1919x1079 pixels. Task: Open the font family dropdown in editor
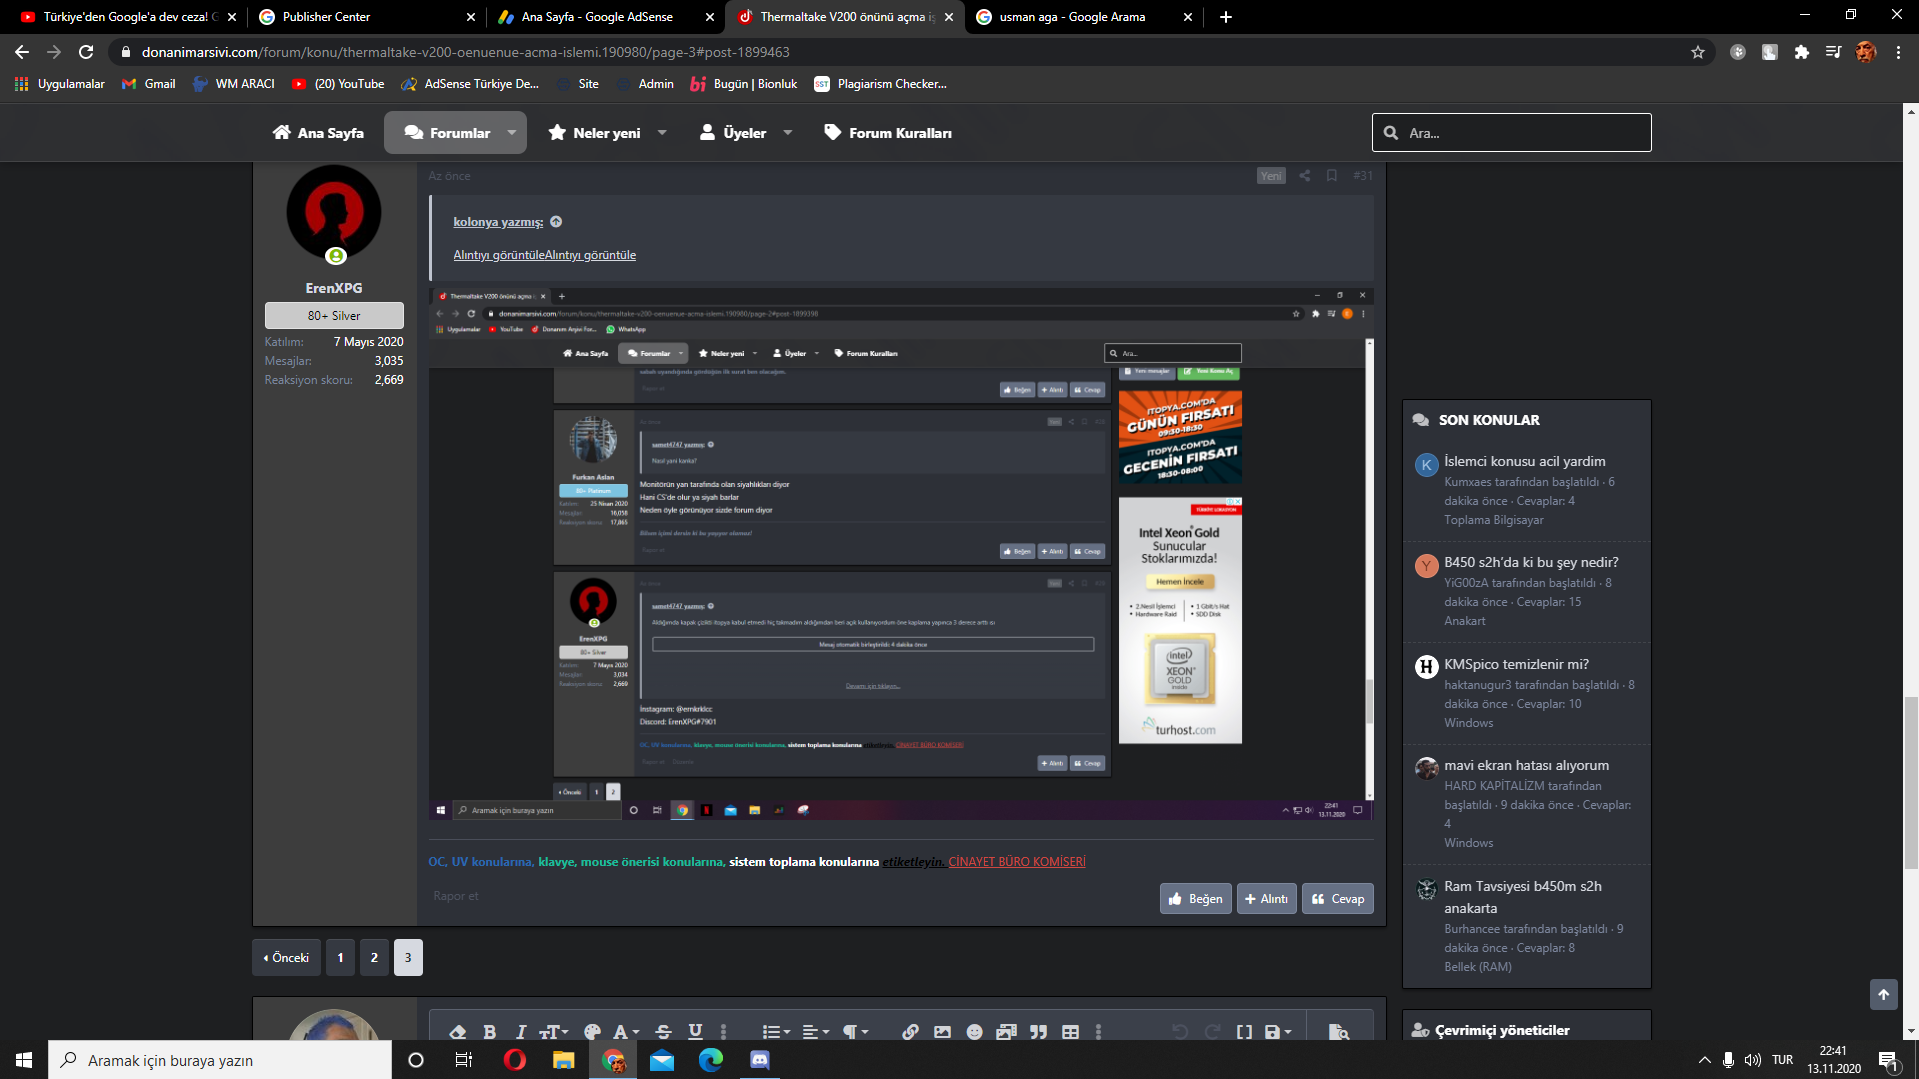click(626, 1031)
